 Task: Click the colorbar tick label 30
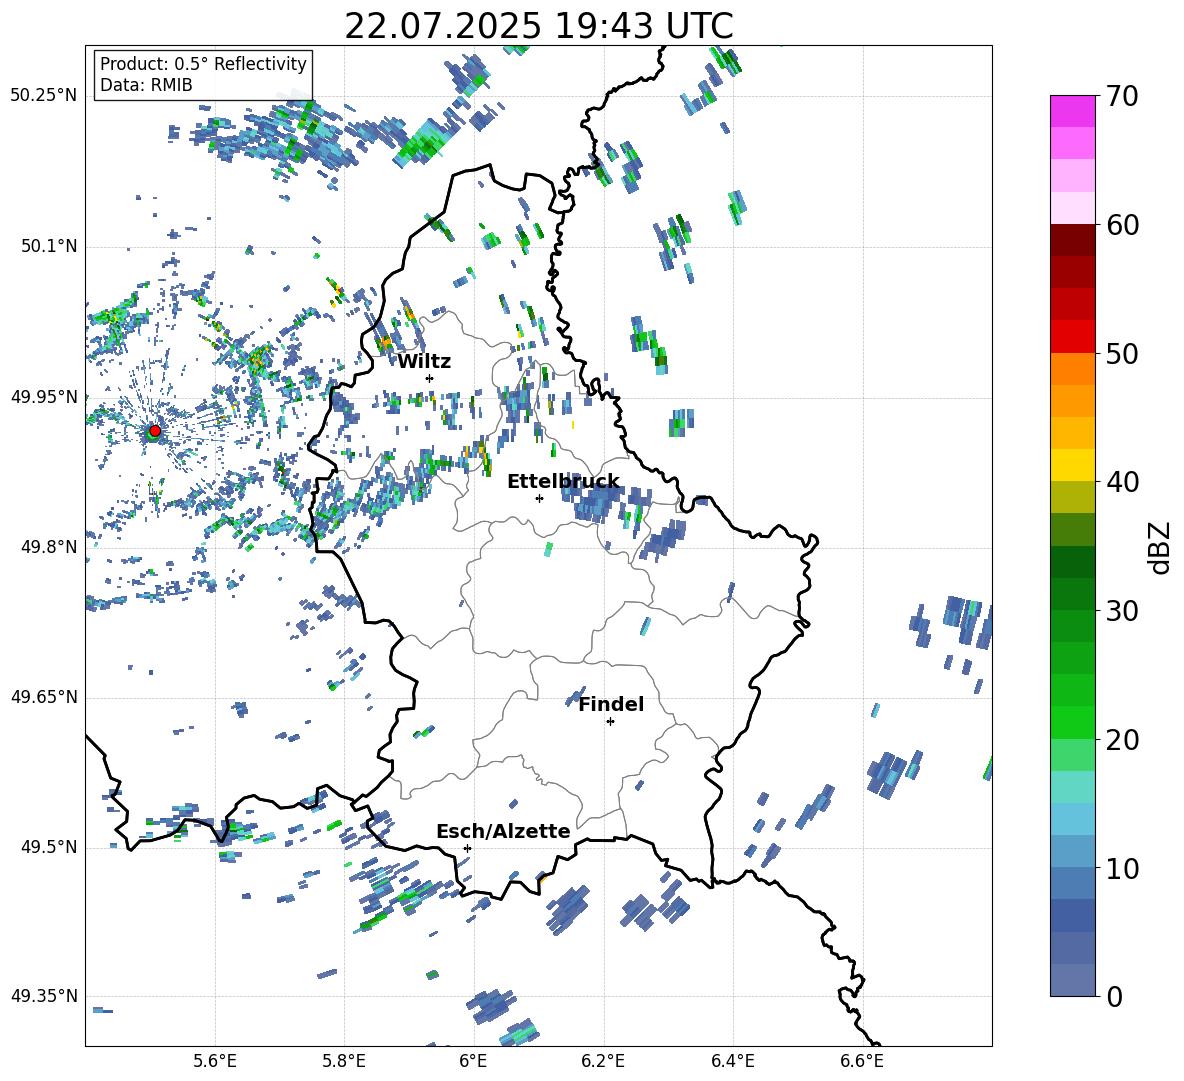[1121, 611]
